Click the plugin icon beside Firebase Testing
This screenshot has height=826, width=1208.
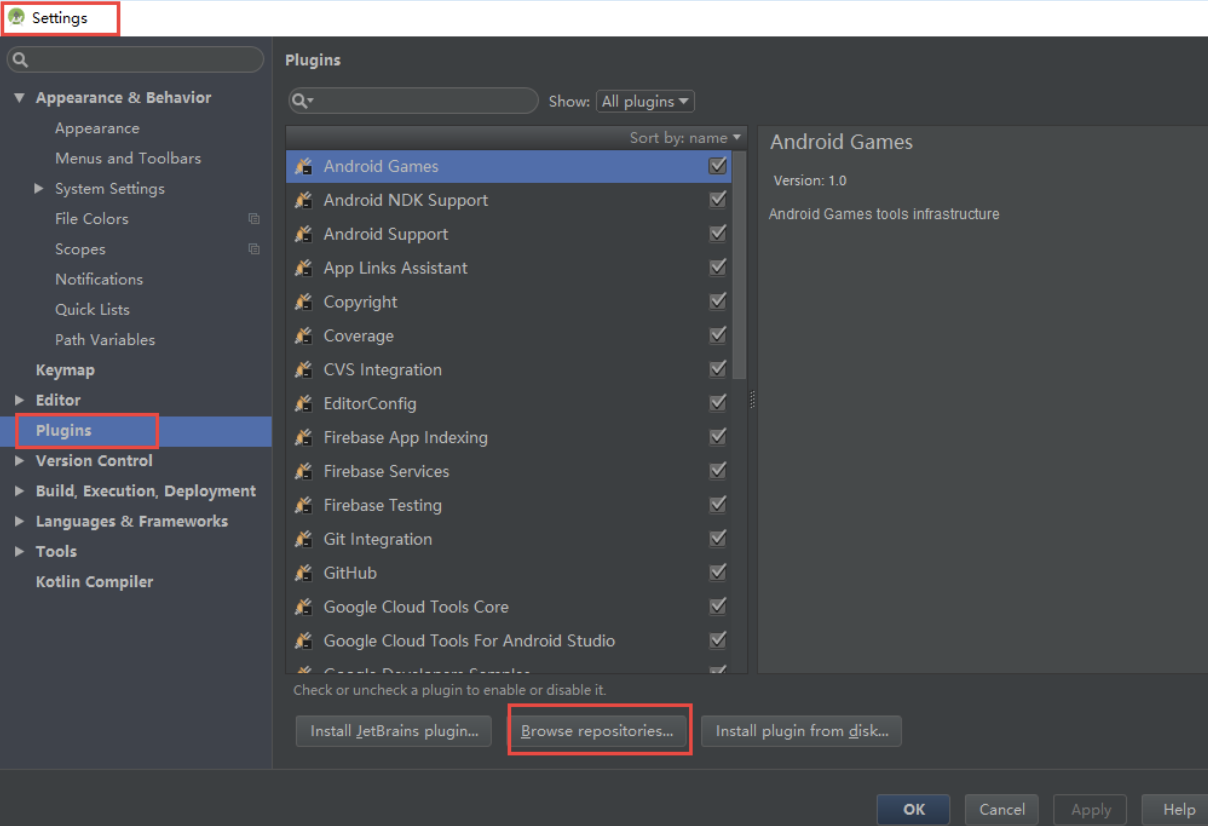click(x=304, y=506)
